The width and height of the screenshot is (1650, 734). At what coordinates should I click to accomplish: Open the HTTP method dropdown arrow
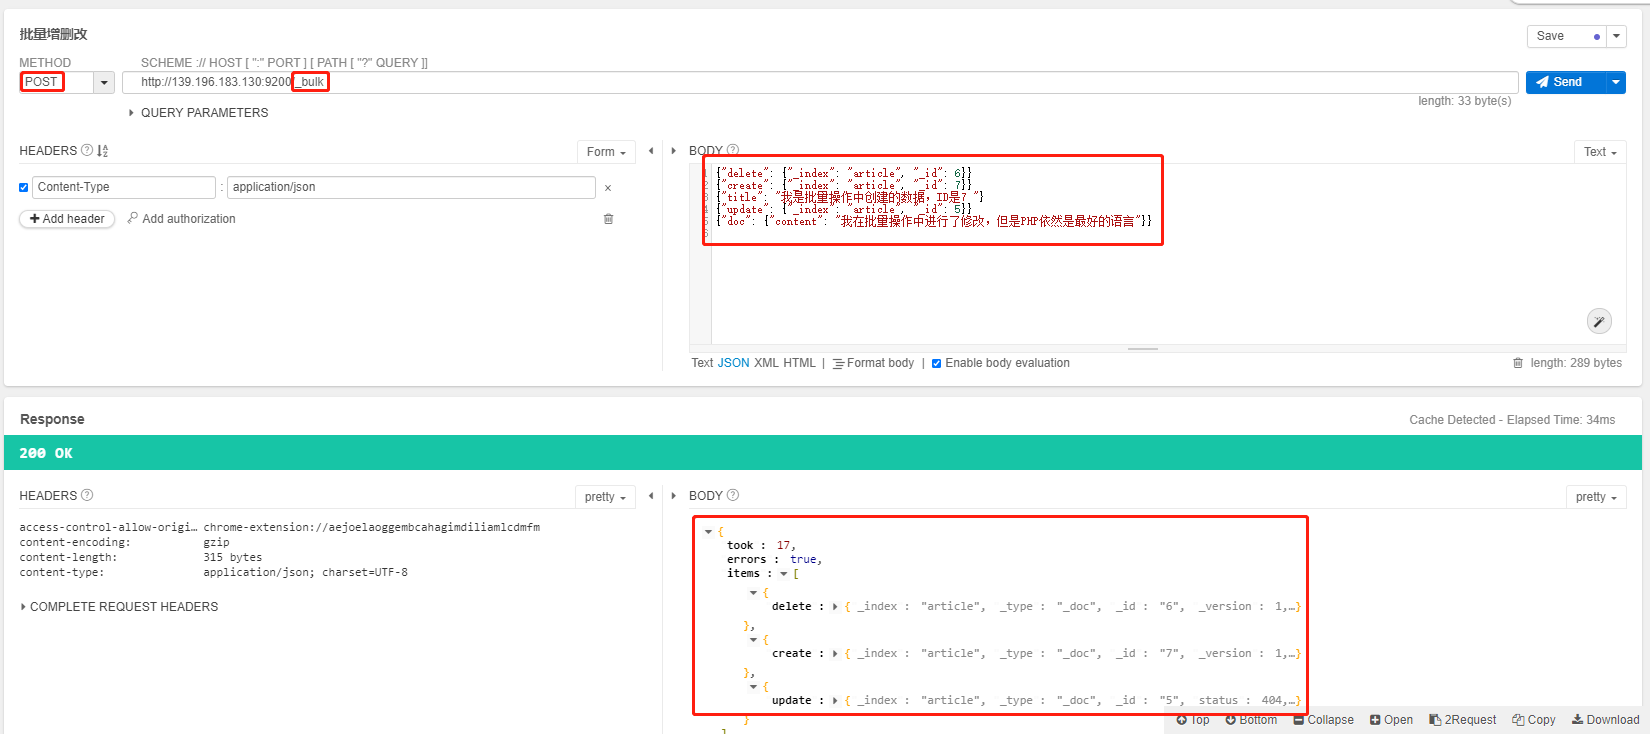coord(104,83)
